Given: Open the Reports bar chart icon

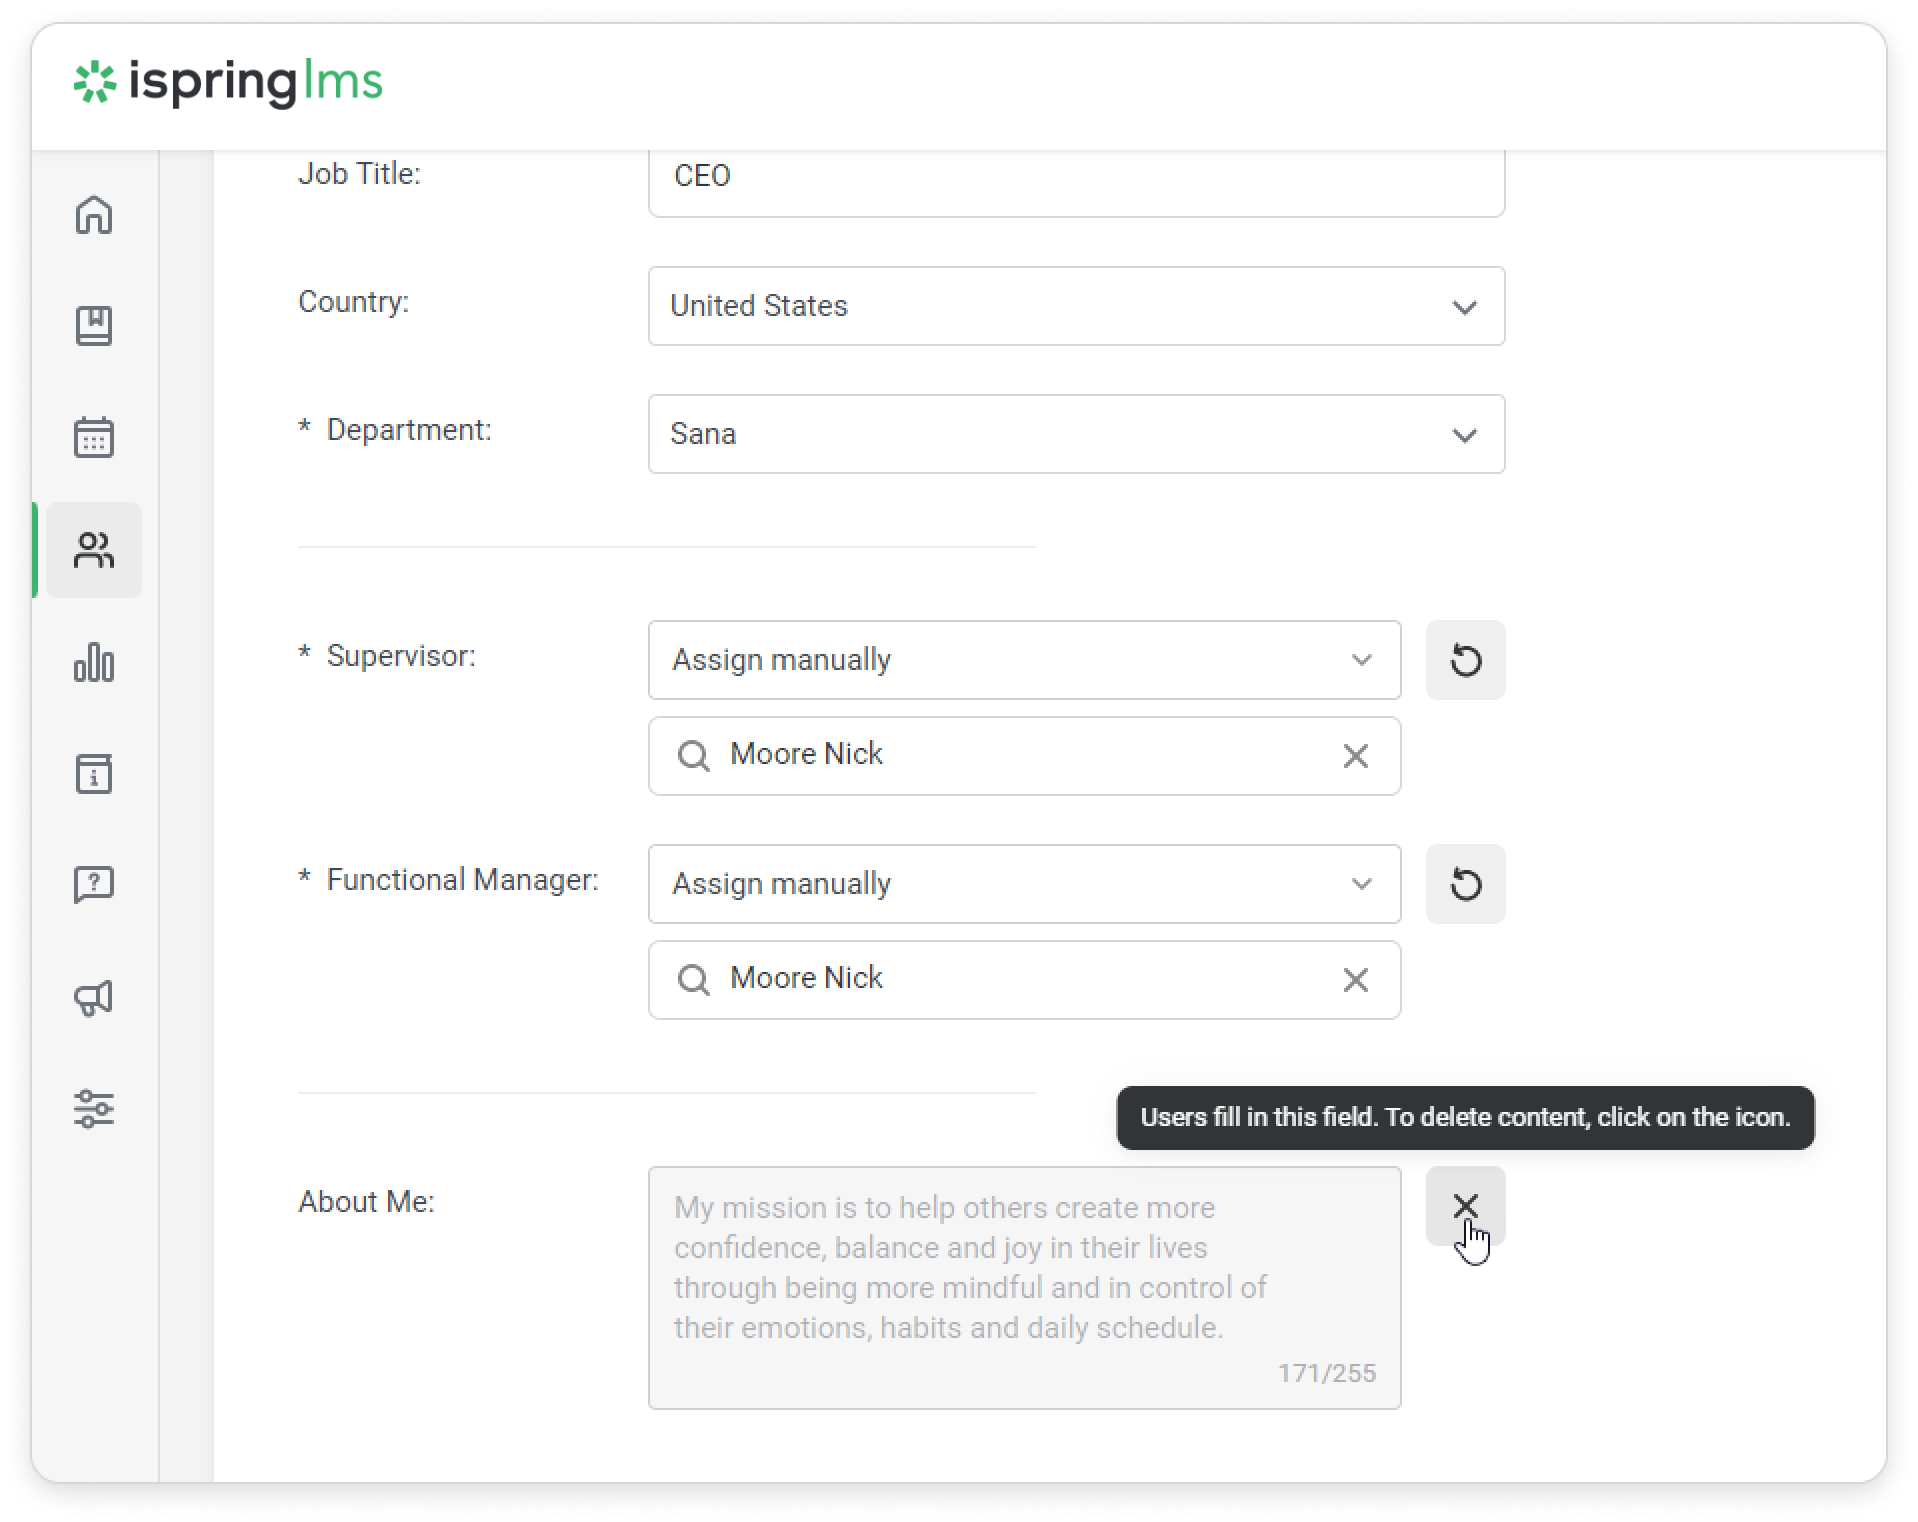Looking at the screenshot, I should pos(94,662).
